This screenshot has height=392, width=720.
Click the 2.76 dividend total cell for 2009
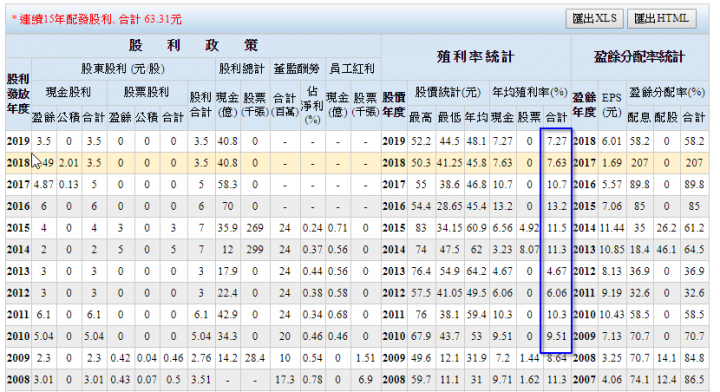pyautogui.click(x=201, y=358)
